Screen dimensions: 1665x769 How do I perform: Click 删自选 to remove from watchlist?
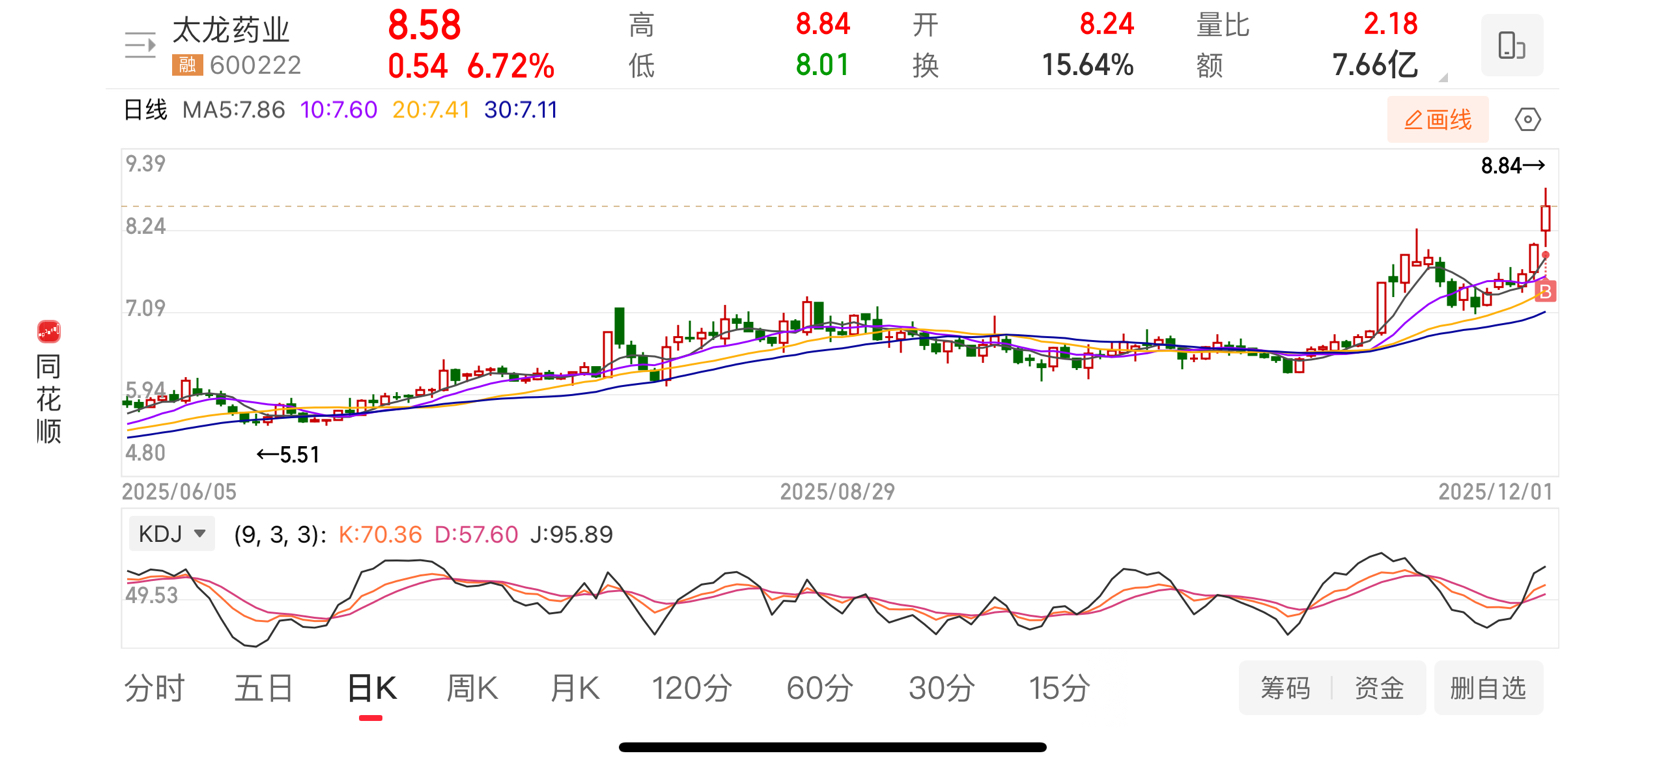1488,688
